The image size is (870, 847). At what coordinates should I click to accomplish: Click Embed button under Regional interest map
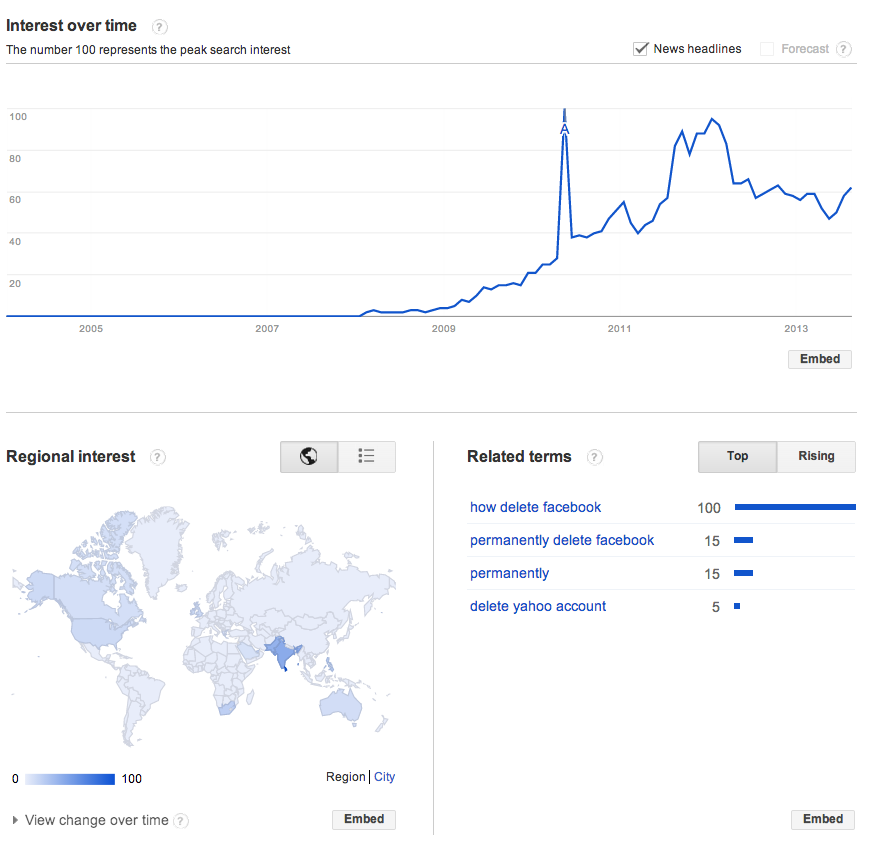coord(364,819)
